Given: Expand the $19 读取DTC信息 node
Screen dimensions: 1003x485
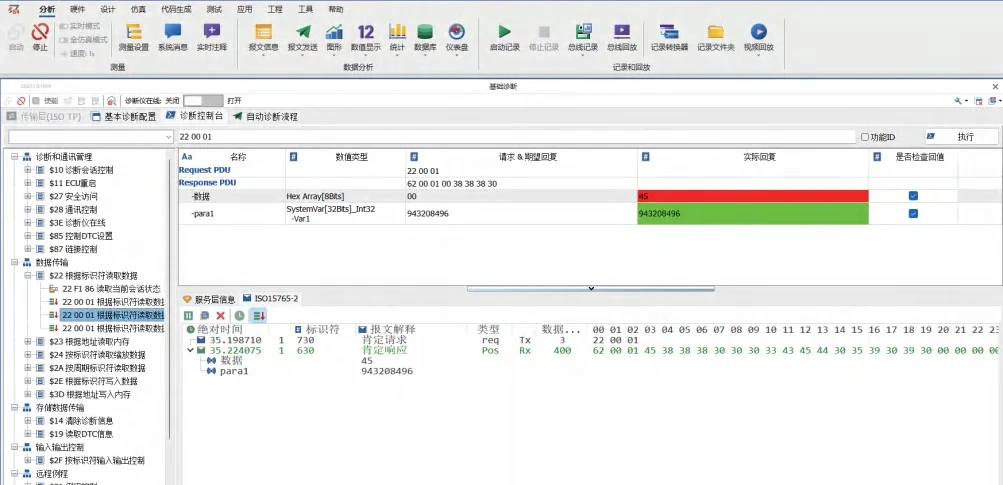Looking at the screenshot, I should [x=28, y=434].
